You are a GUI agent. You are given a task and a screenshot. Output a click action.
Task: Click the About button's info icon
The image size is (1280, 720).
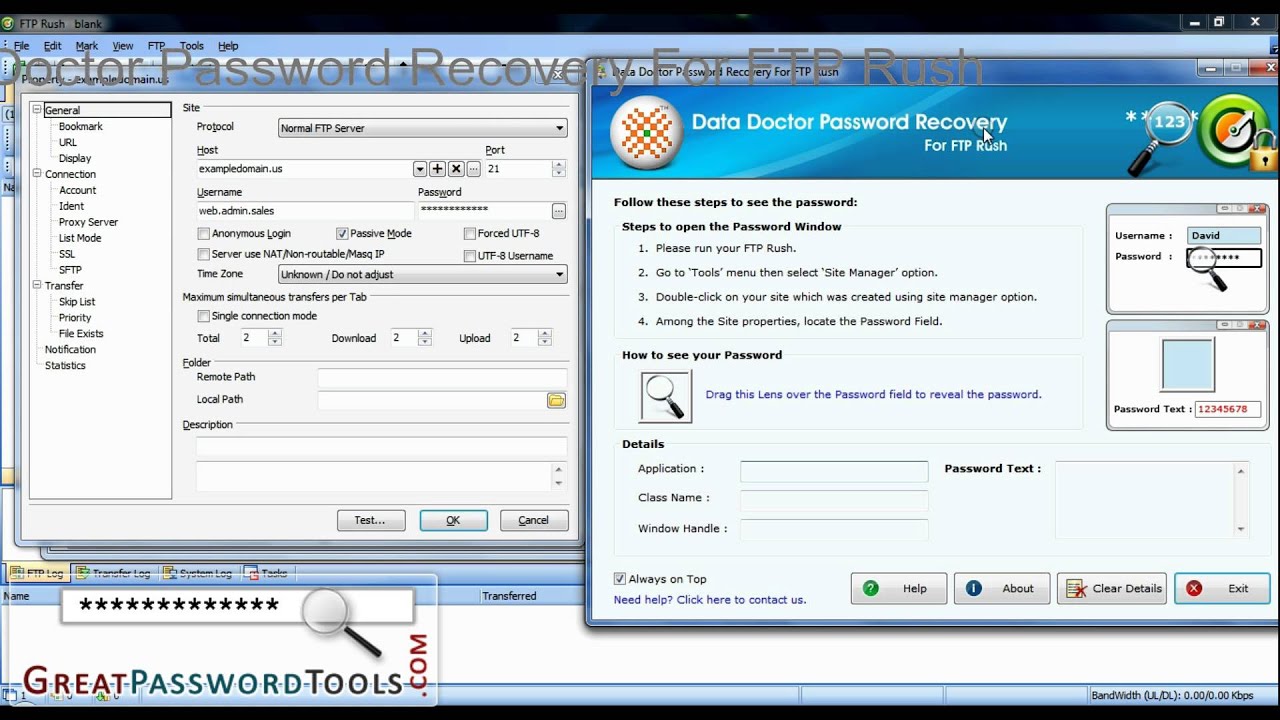(974, 588)
